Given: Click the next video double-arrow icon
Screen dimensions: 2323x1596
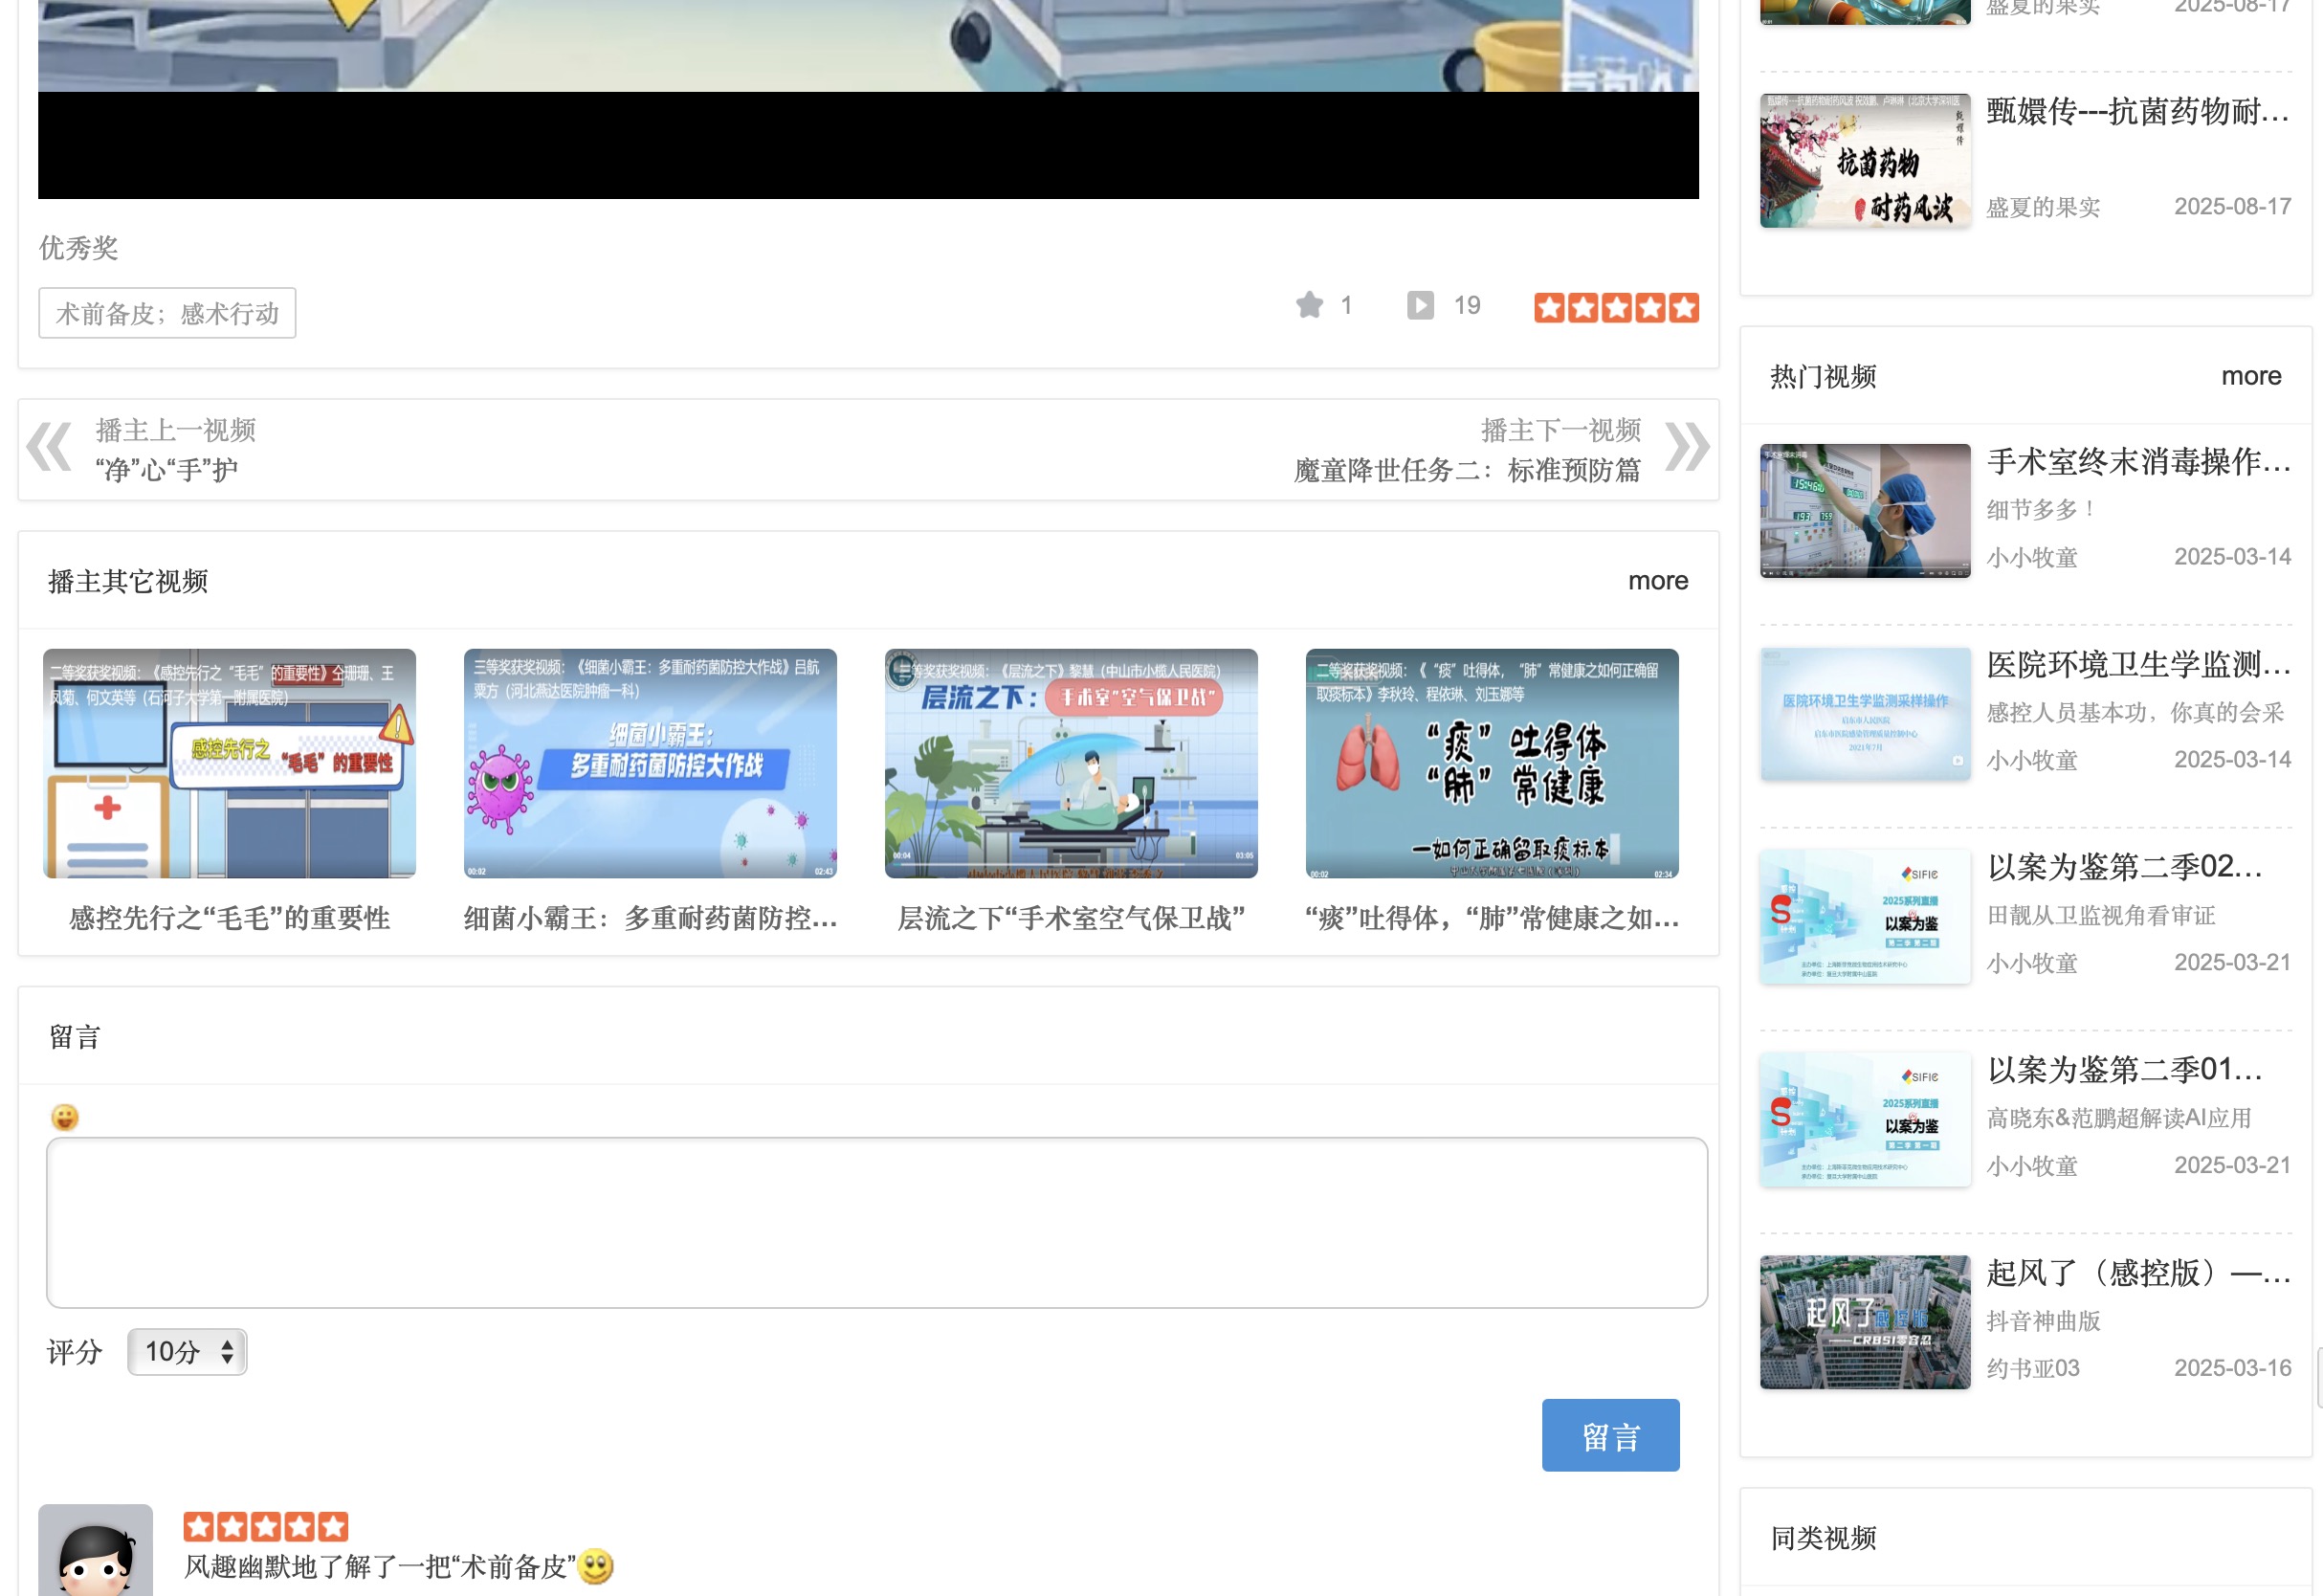Looking at the screenshot, I should pos(1686,447).
